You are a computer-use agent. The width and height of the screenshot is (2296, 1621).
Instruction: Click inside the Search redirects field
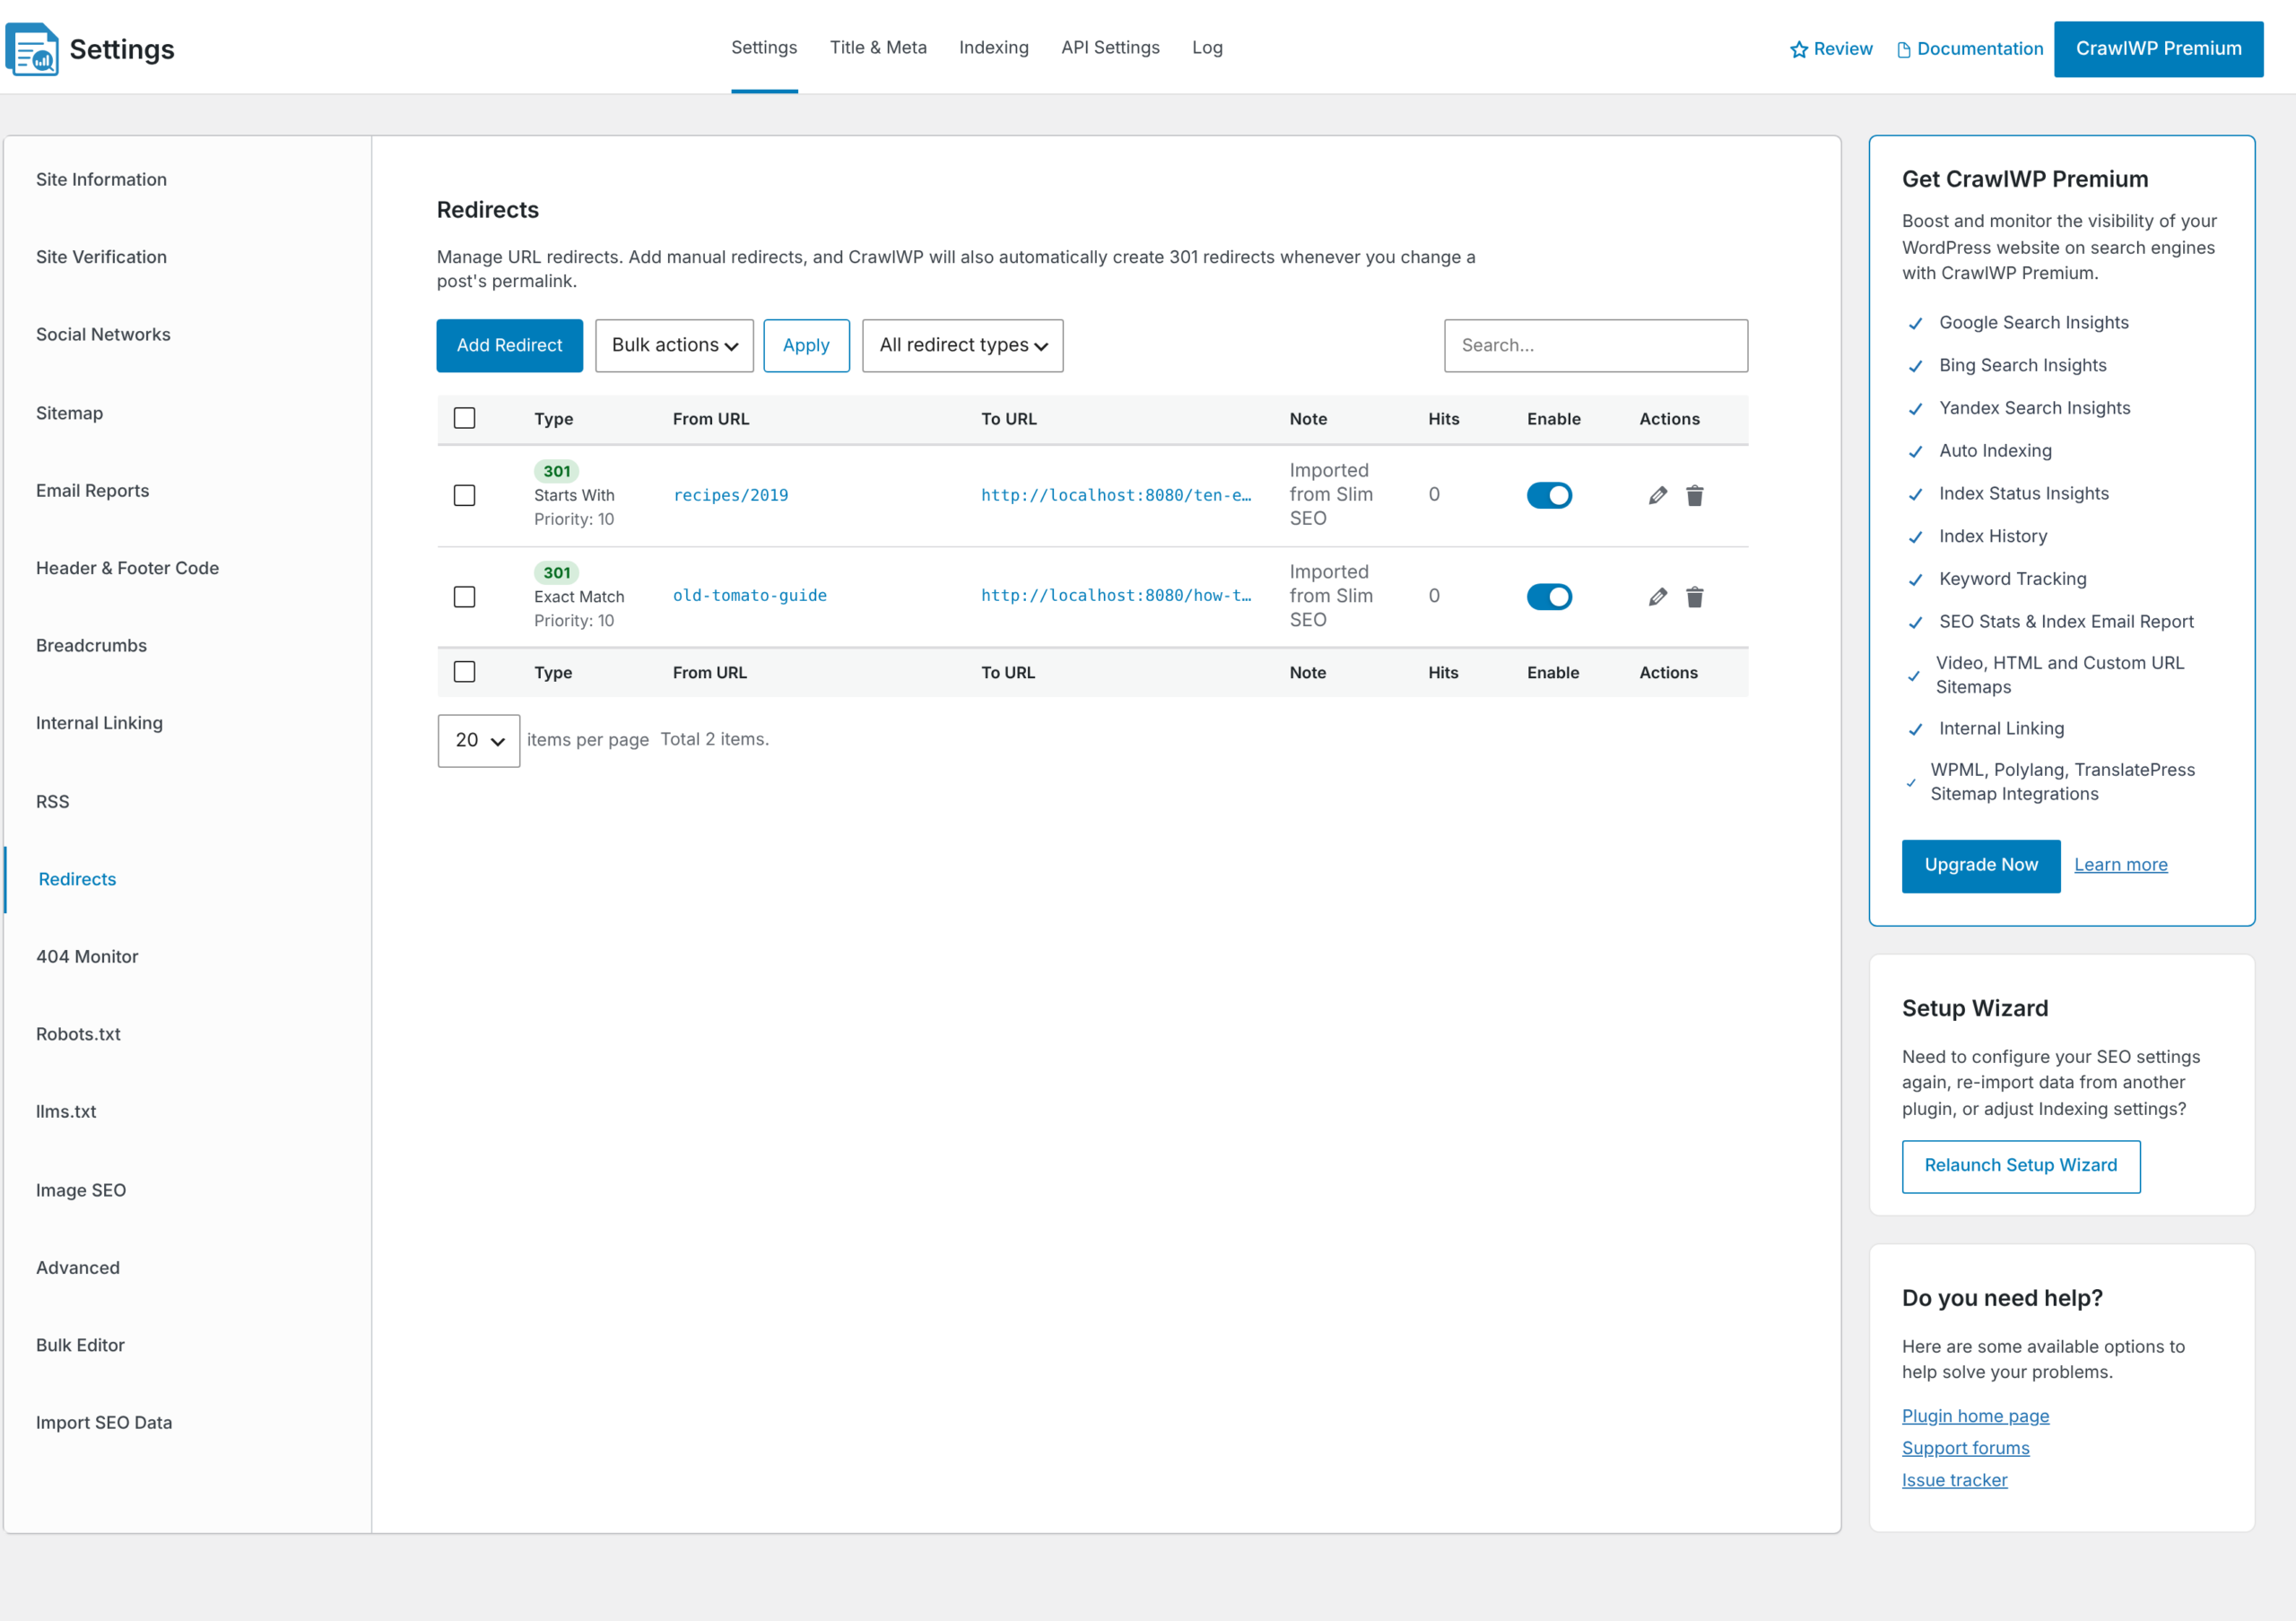click(1595, 345)
